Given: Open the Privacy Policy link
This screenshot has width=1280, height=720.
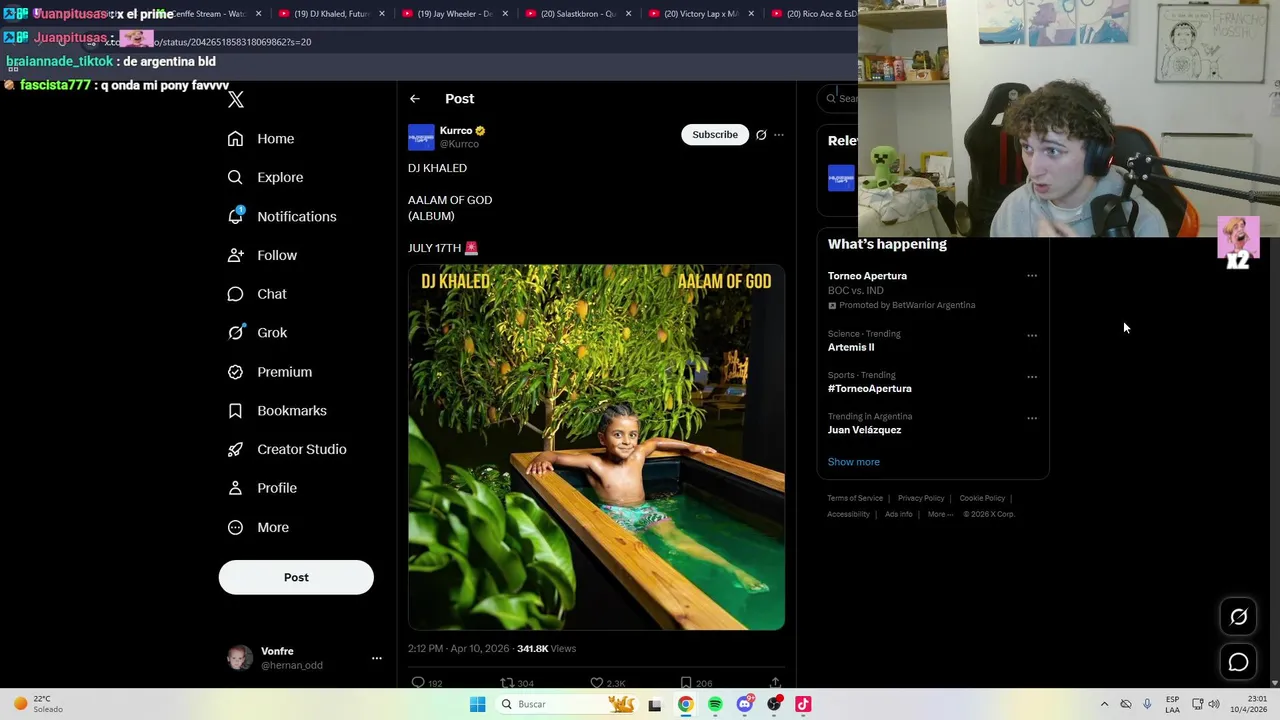Looking at the screenshot, I should pyautogui.click(x=921, y=498).
